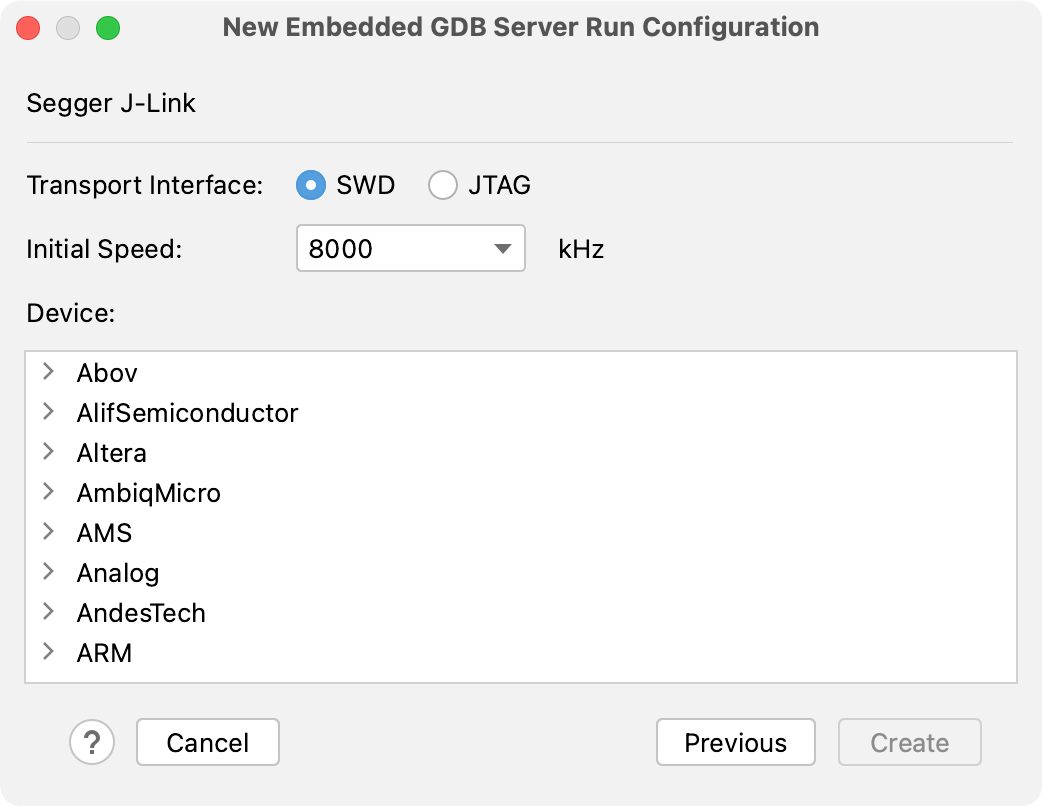
Task: Open the Initial Speed dropdown
Action: [x=505, y=248]
